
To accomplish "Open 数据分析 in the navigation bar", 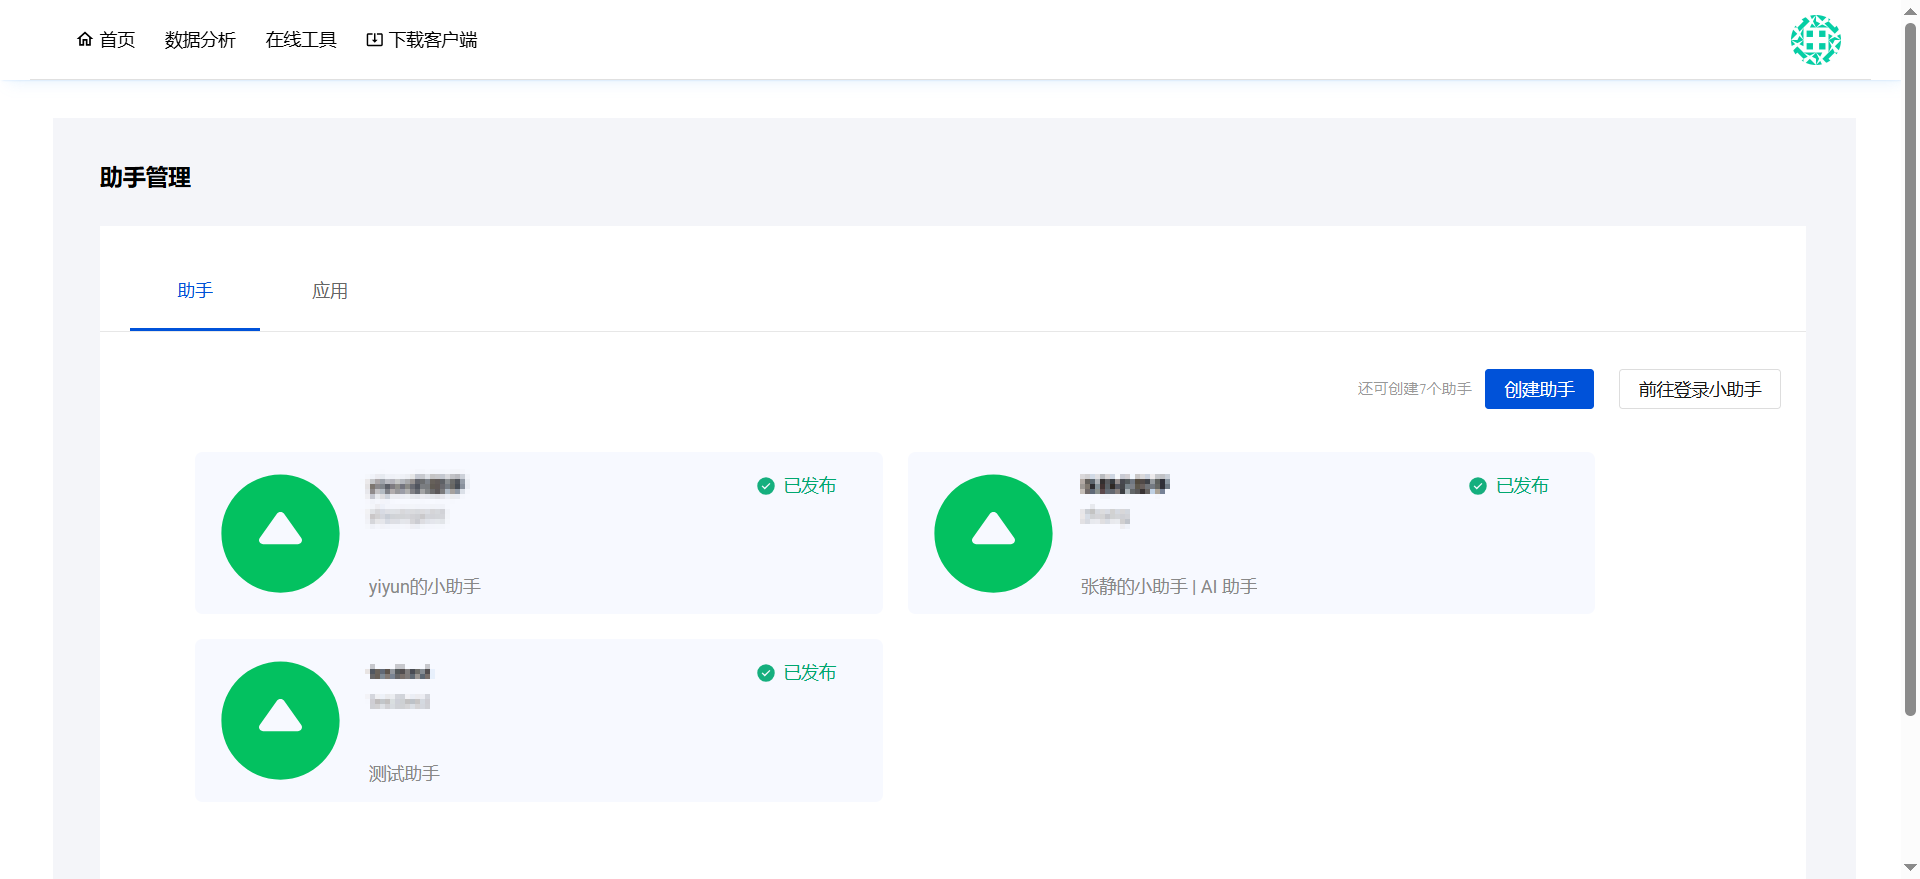I will (x=200, y=40).
